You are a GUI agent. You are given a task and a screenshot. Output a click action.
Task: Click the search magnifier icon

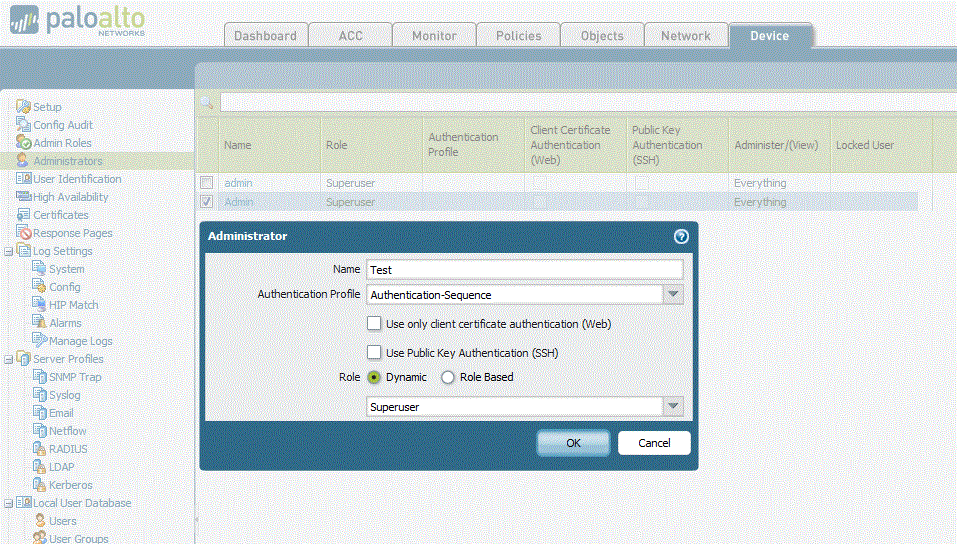[206, 102]
